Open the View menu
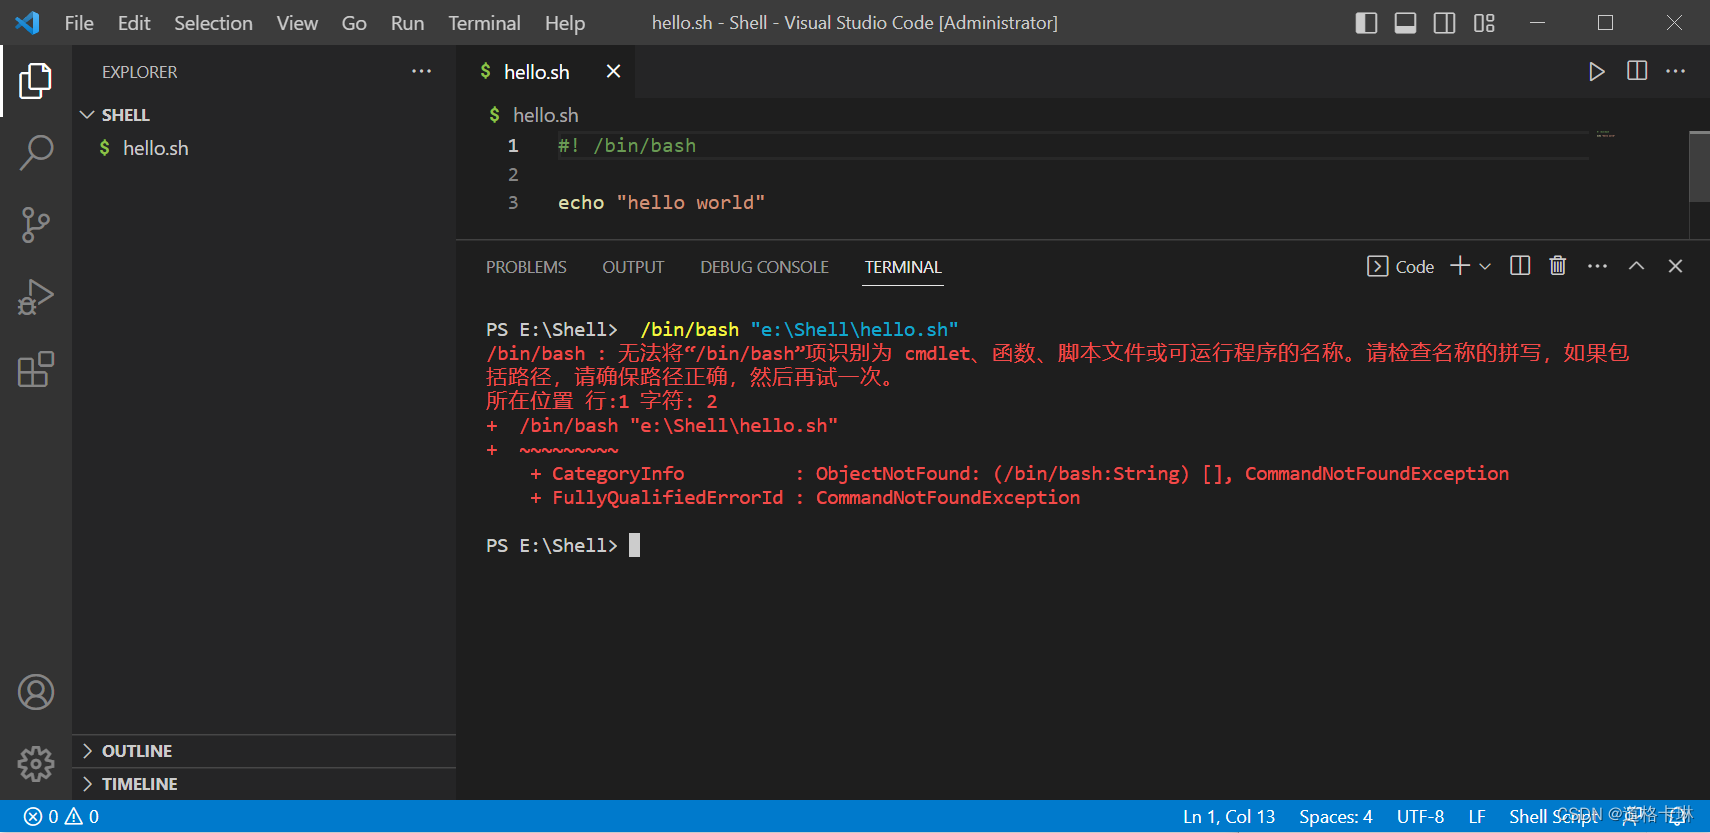This screenshot has height=833, width=1710. [297, 23]
